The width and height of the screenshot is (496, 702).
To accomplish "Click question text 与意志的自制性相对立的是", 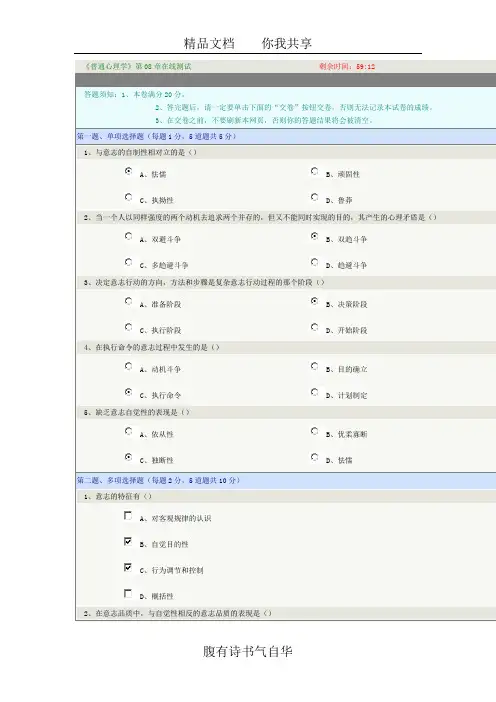I will [x=140, y=153].
